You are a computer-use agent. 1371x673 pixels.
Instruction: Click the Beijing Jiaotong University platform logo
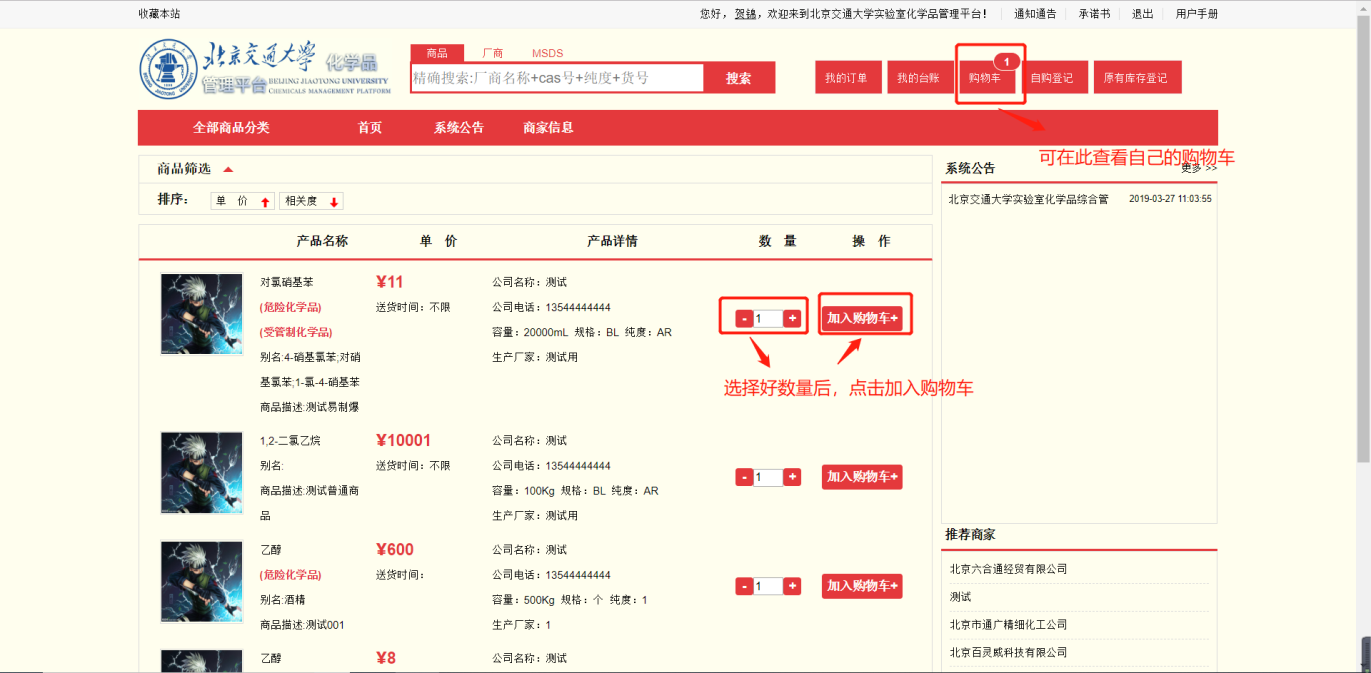pos(264,71)
